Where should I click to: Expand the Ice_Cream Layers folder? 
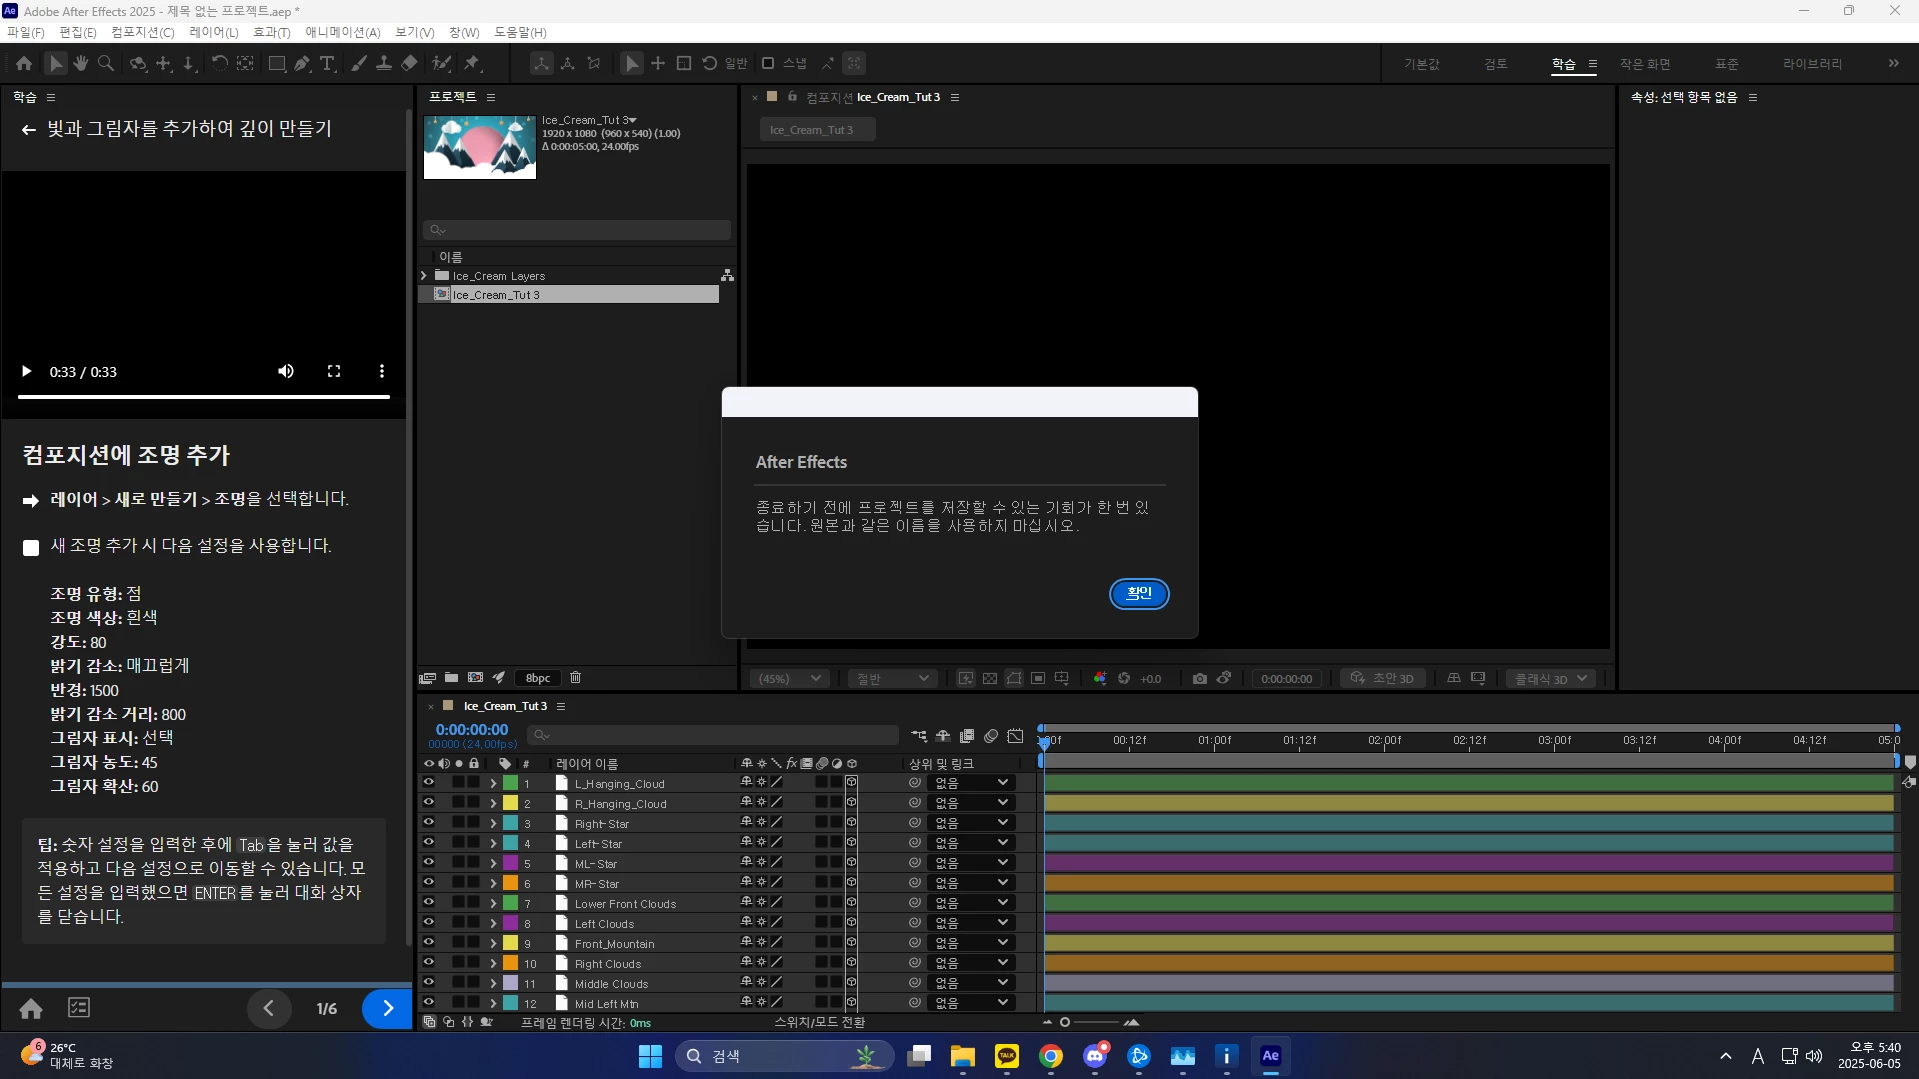point(424,276)
